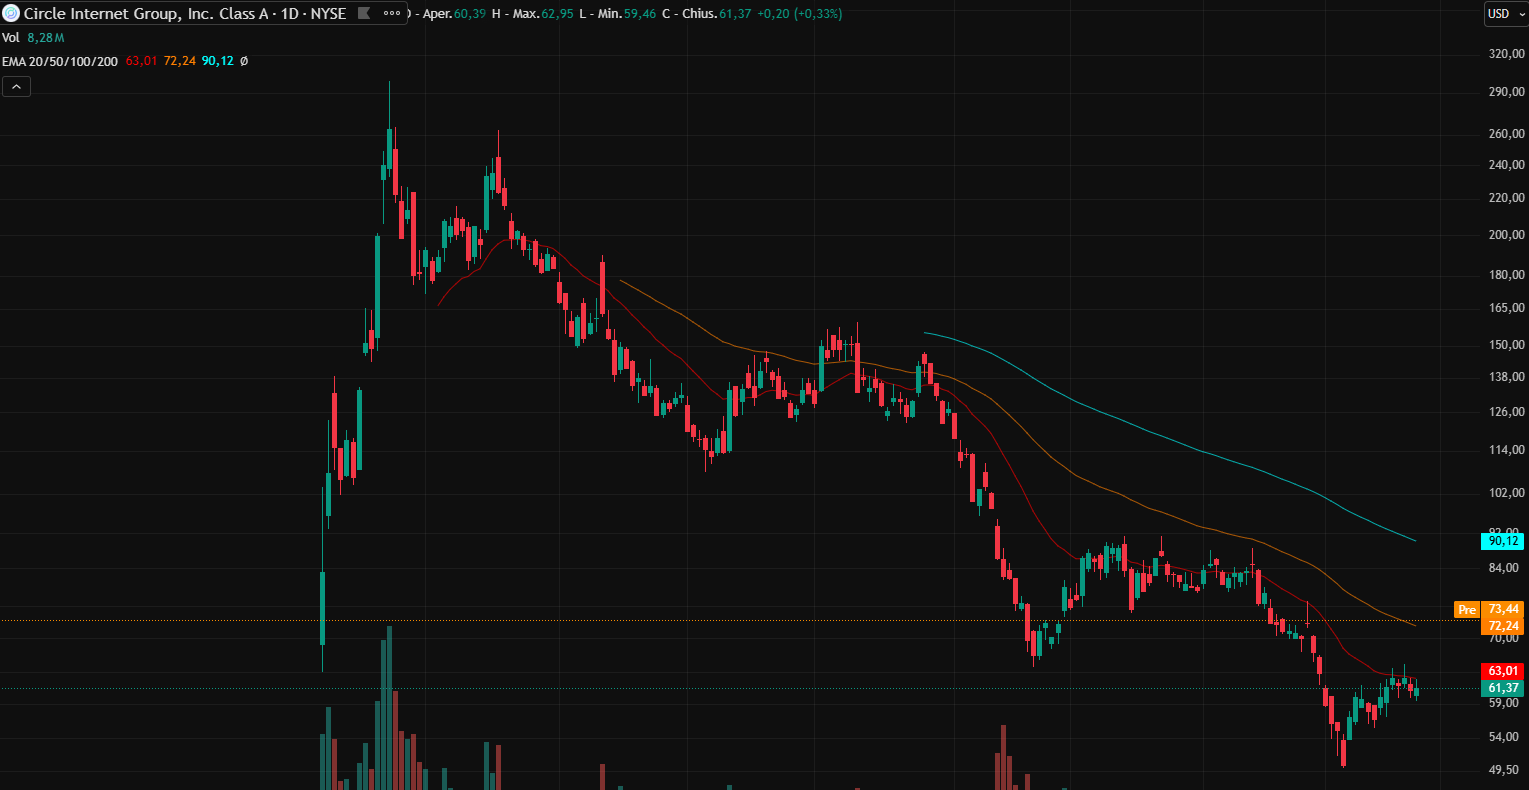1529x790 pixels.
Task: Click the 180,00 price axis label
Action: click(1506, 275)
